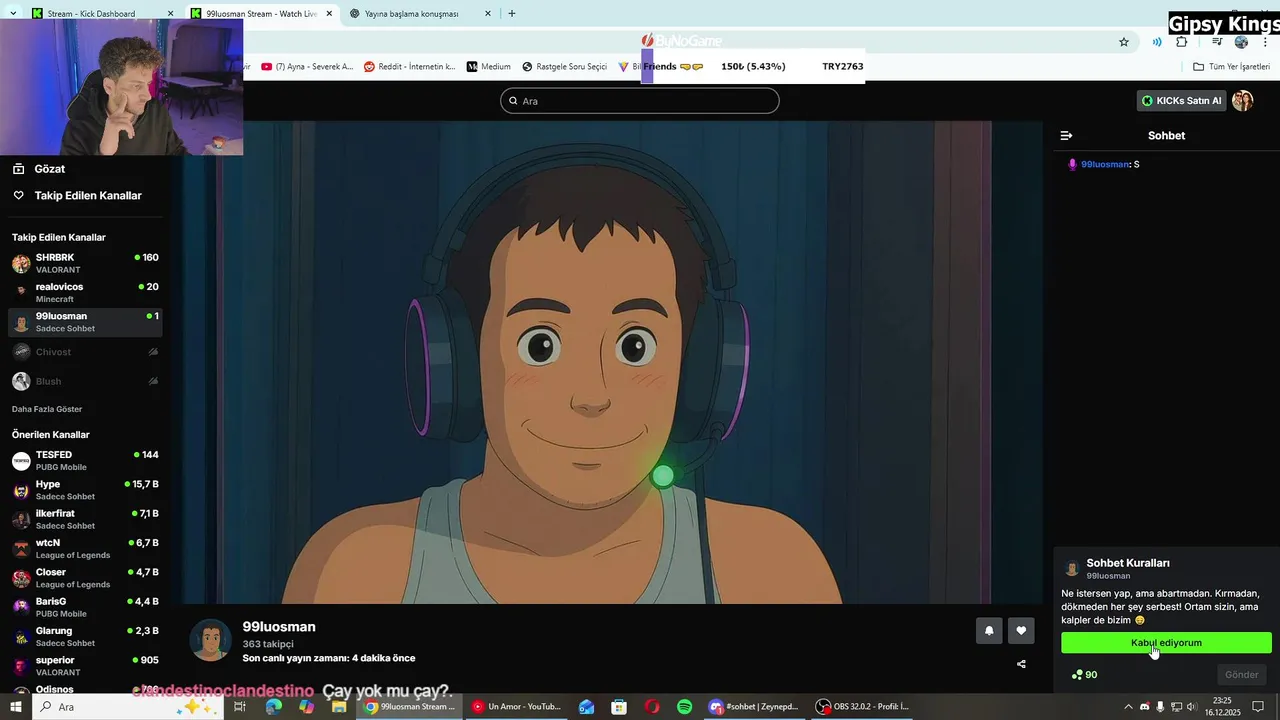Open Chrome extensions puzzle icon

[x=1182, y=42]
